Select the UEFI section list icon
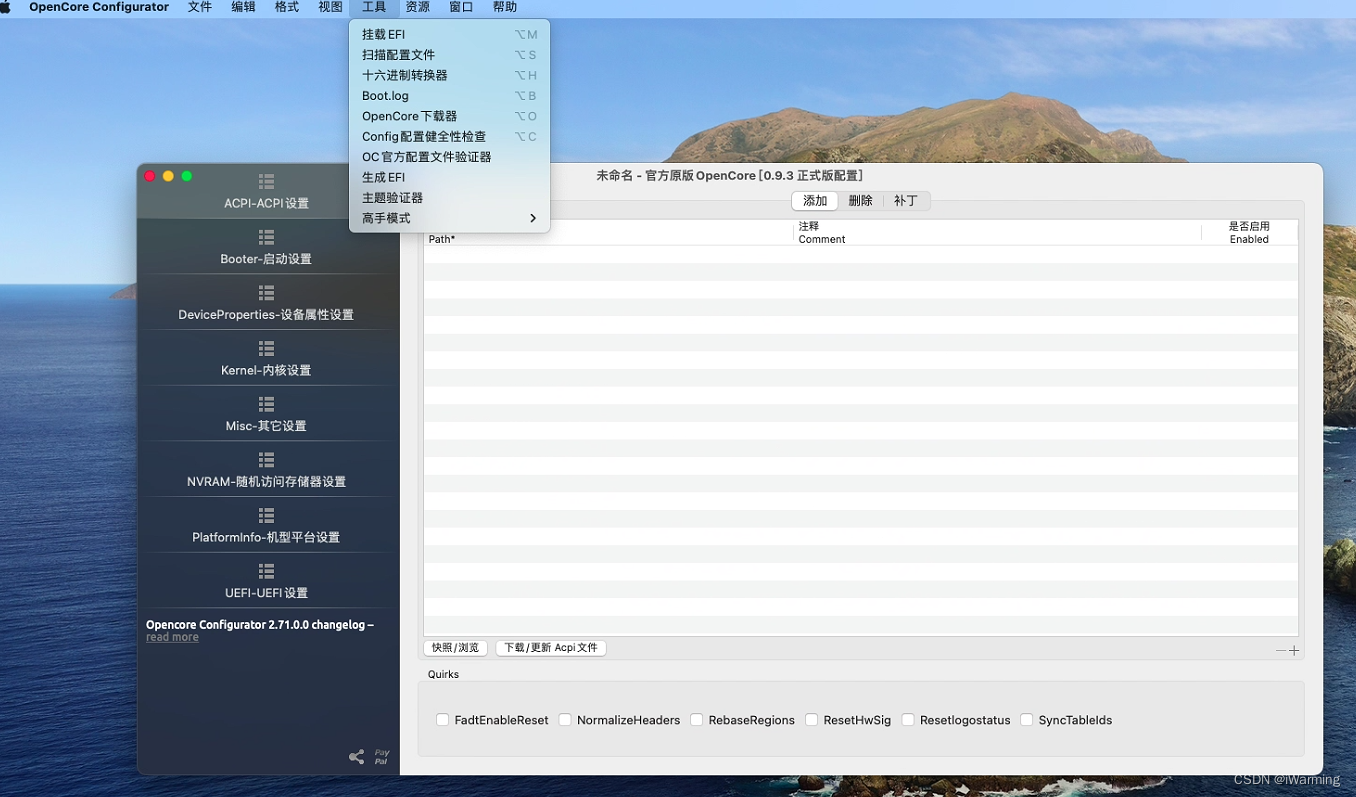 [266, 571]
